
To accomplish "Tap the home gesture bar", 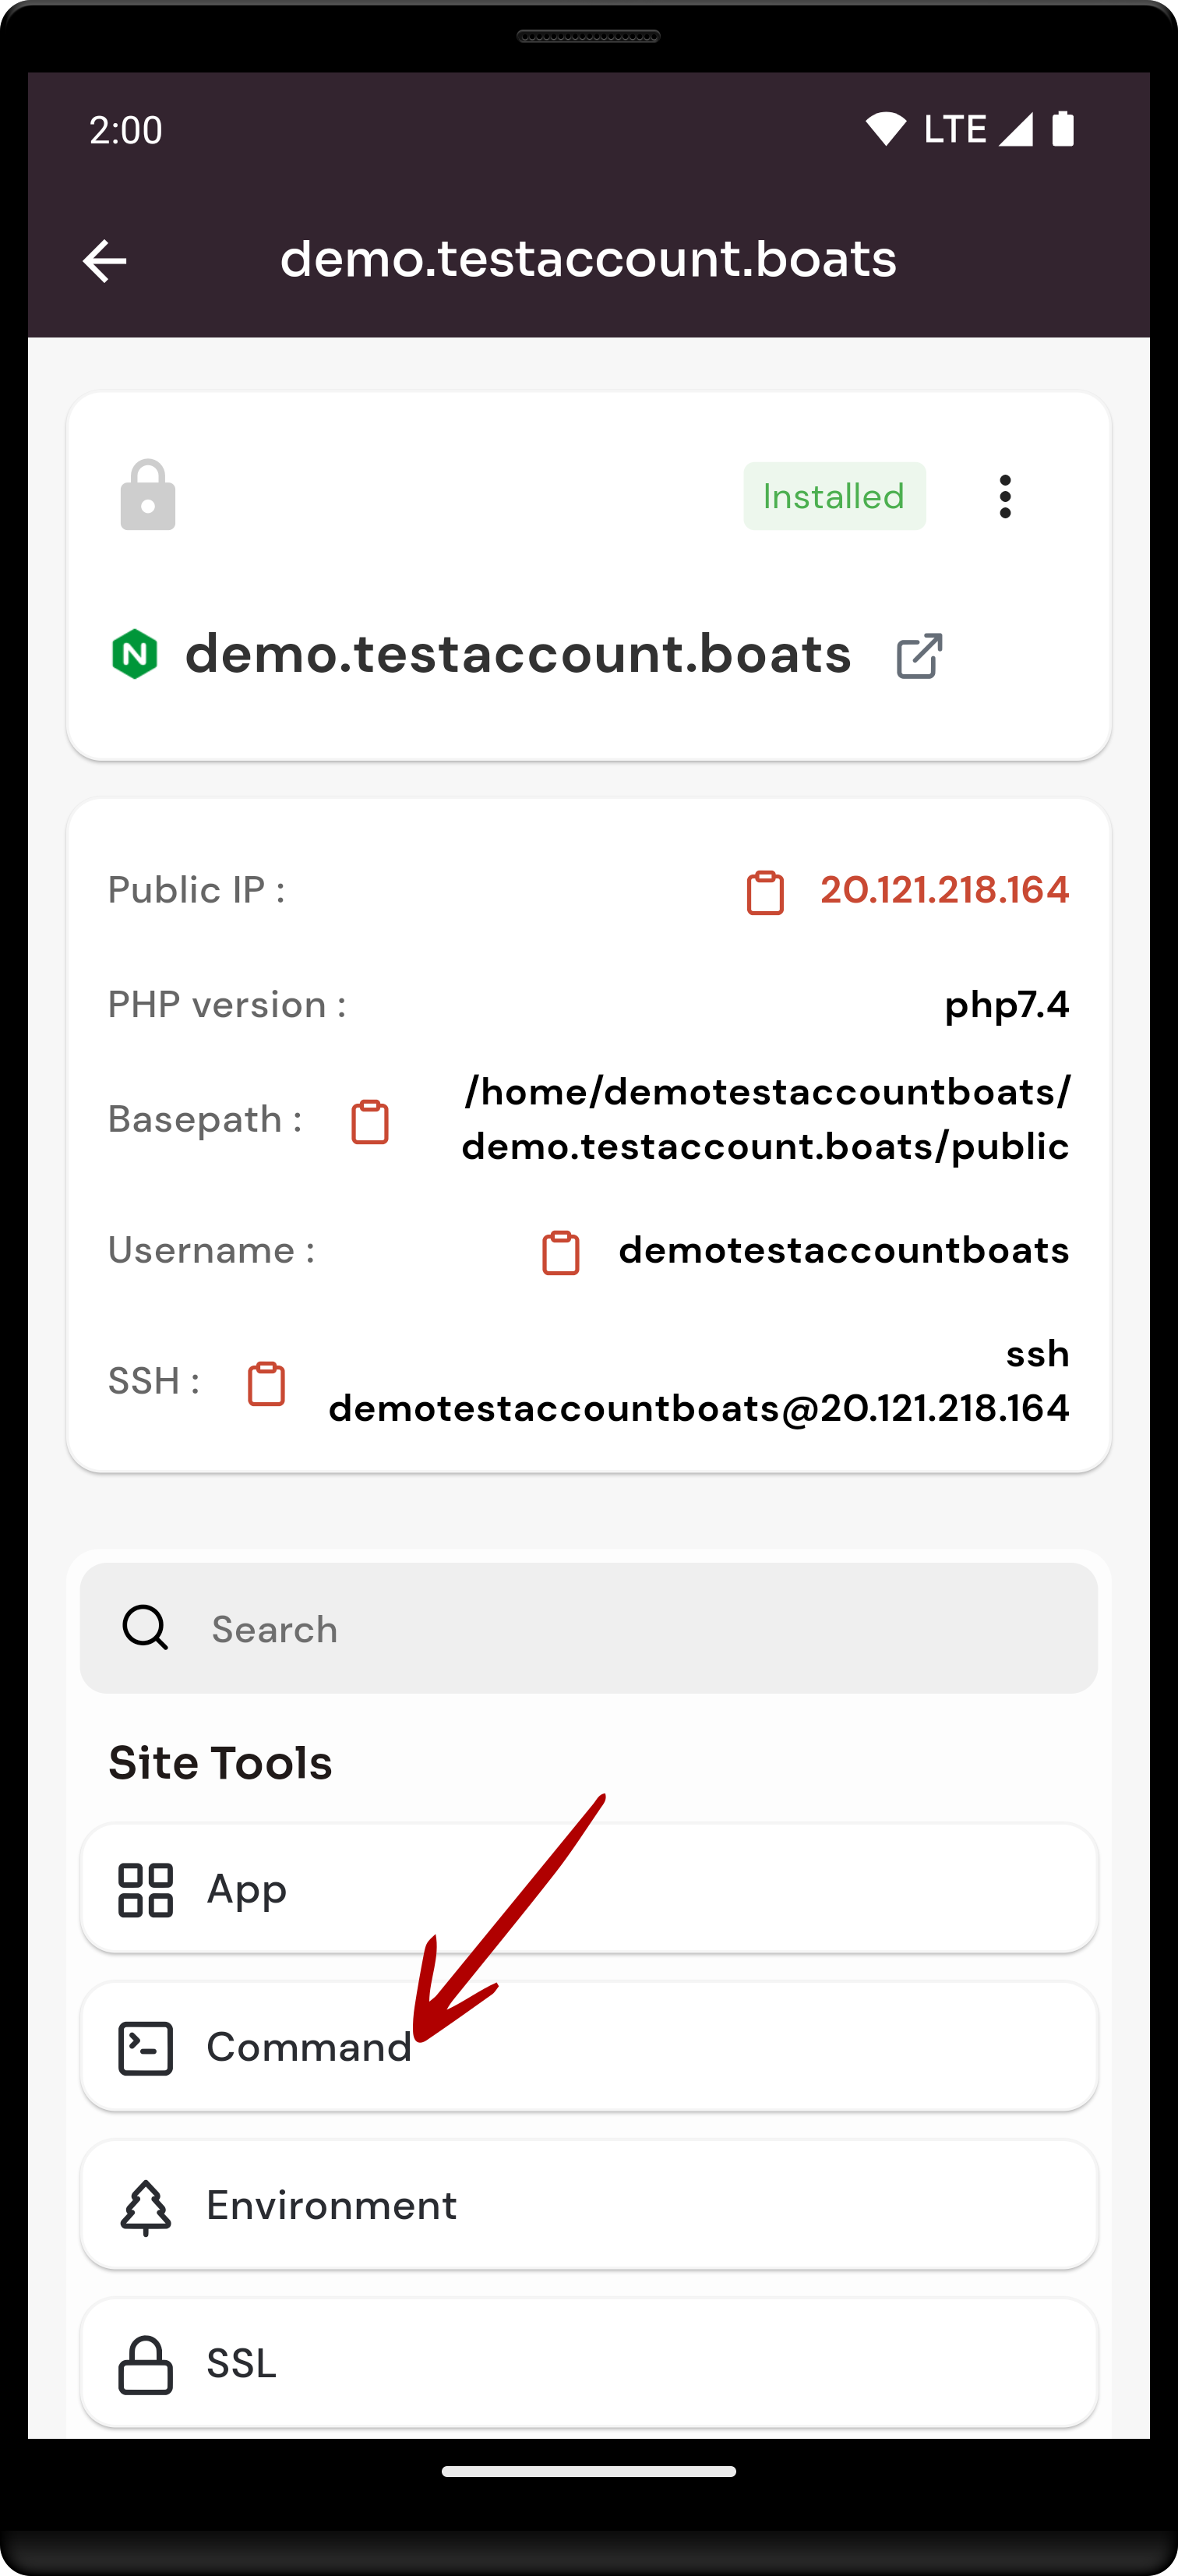I will tap(589, 2471).
